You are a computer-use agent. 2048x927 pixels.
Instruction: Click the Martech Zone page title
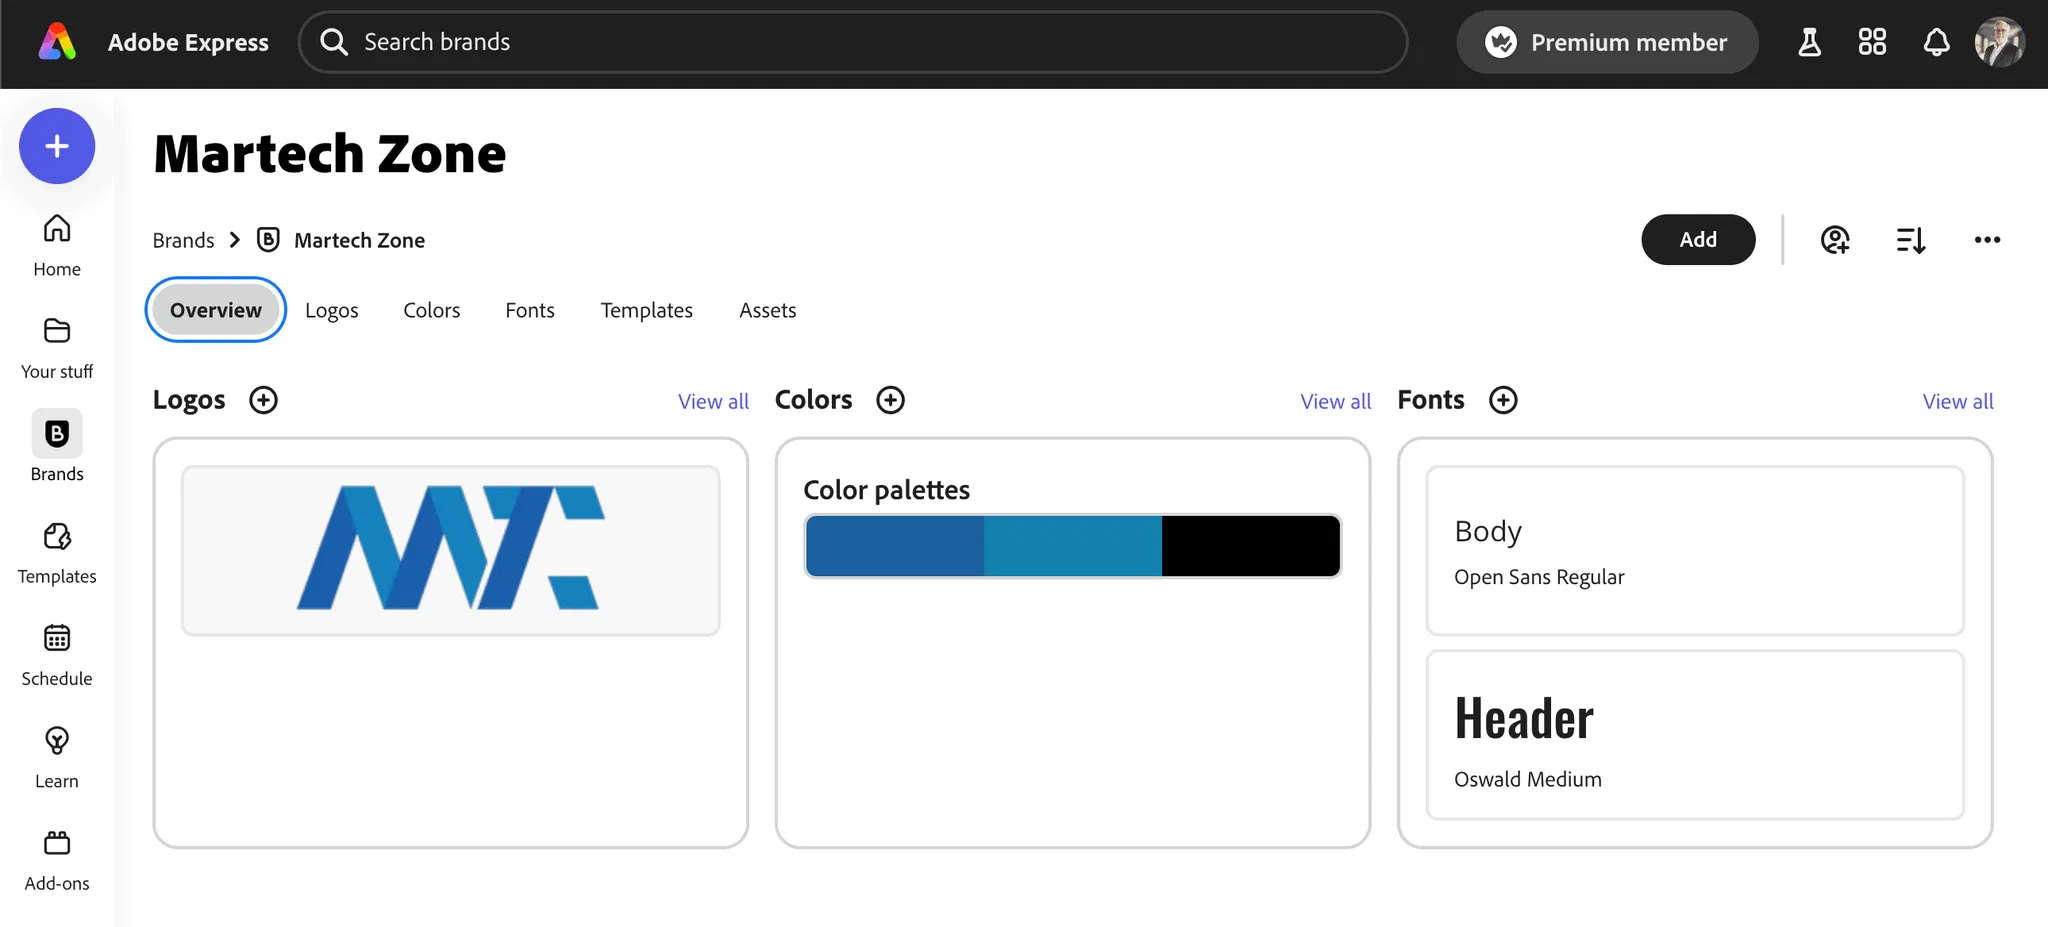[330, 154]
